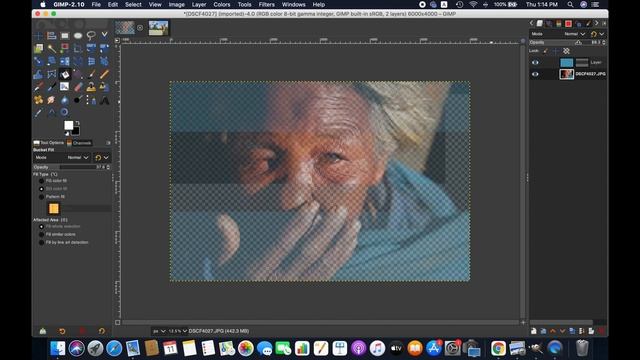Image resolution: width=640 pixels, height=360 pixels.
Task: Open zoom level dropdown in status bar
Action: click(x=177, y=331)
